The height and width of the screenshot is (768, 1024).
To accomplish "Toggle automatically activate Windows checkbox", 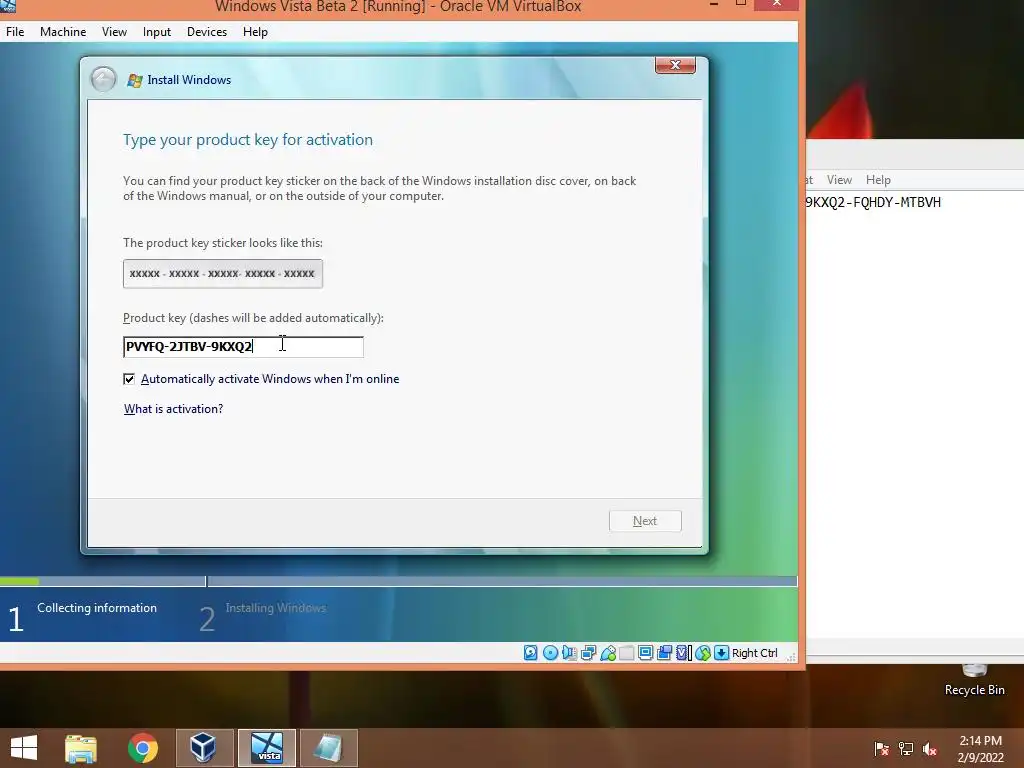I will click(129, 379).
